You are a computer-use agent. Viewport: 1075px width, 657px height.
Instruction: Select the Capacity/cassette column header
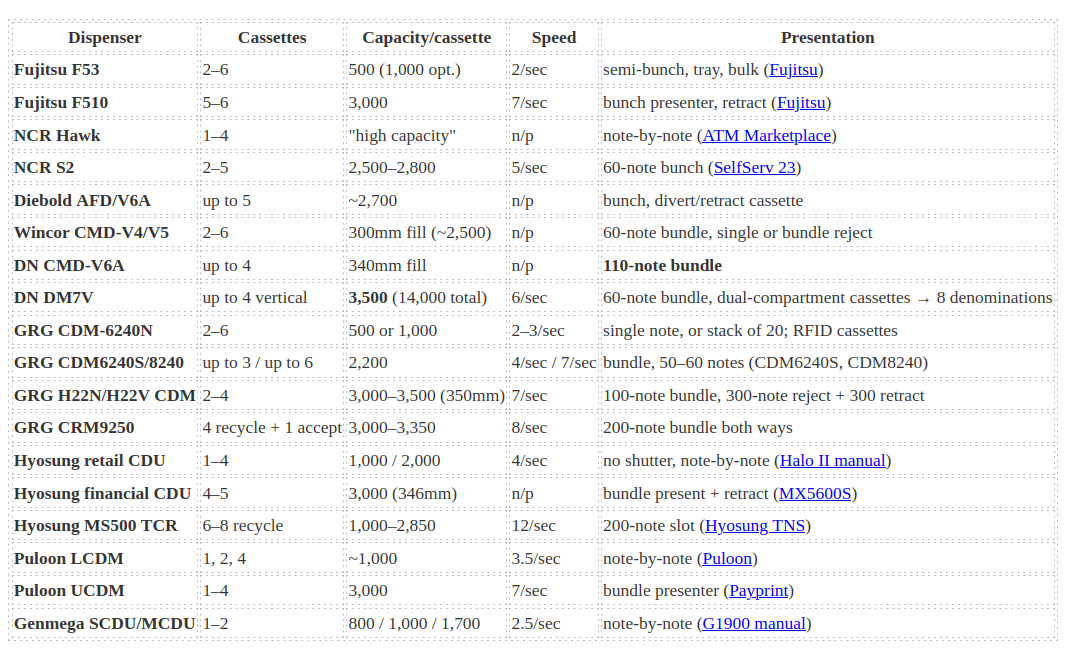426,38
